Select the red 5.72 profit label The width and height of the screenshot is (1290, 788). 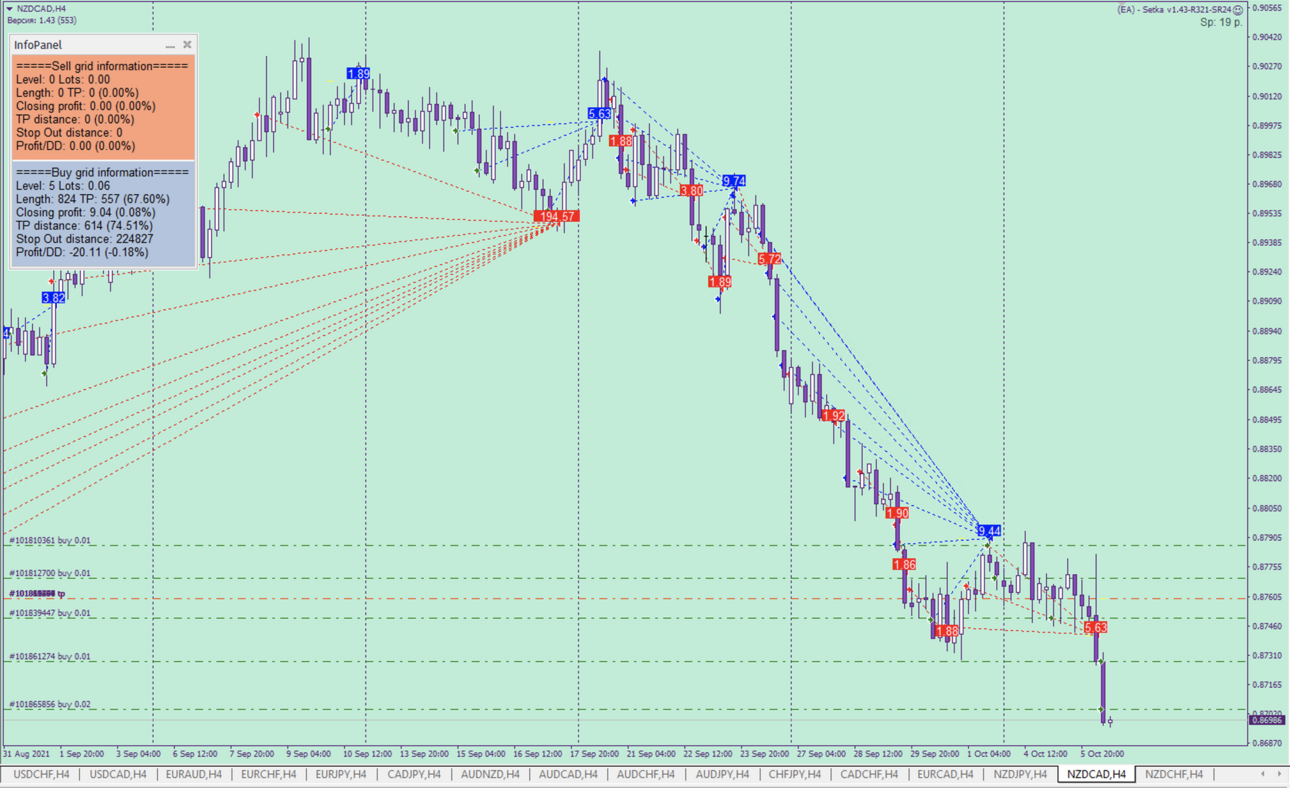[769, 259]
